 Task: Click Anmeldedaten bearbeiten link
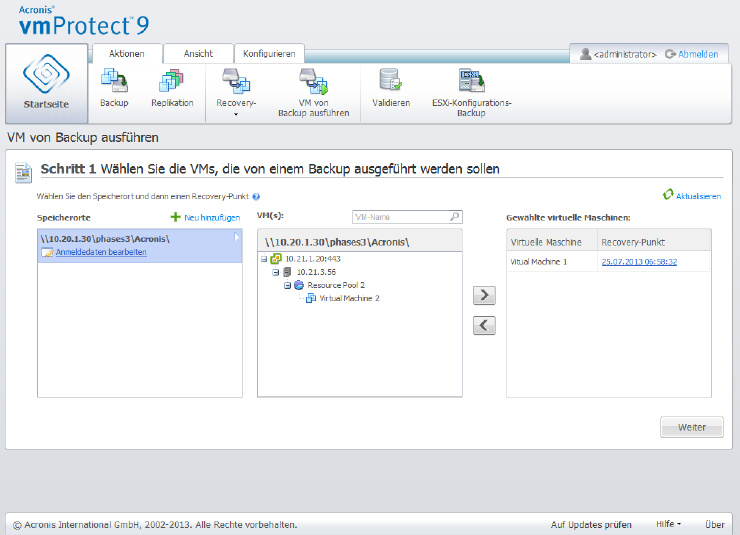click(x=101, y=252)
